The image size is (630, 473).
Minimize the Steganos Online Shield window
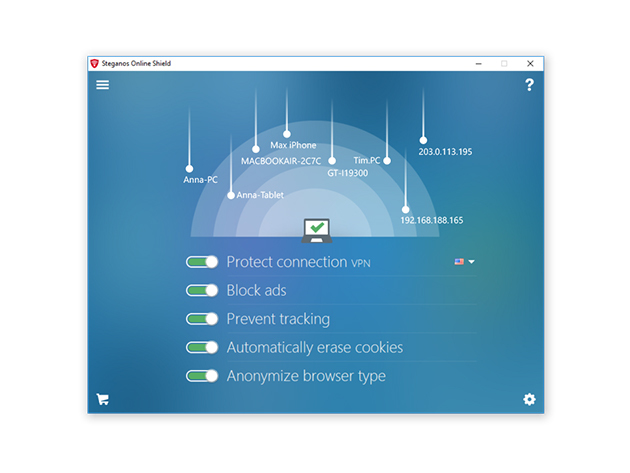[479, 63]
